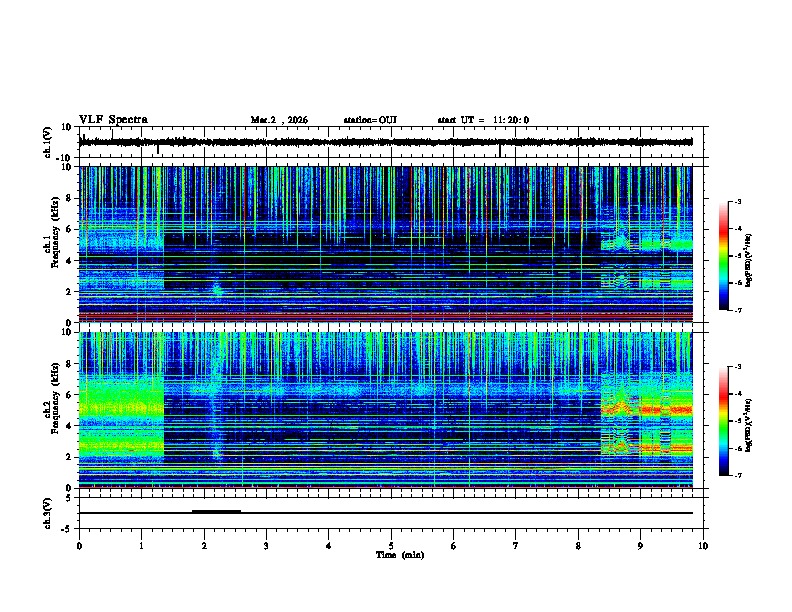
Task: Click the "-4" label on ch.2 colorbar
Action: point(737,394)
